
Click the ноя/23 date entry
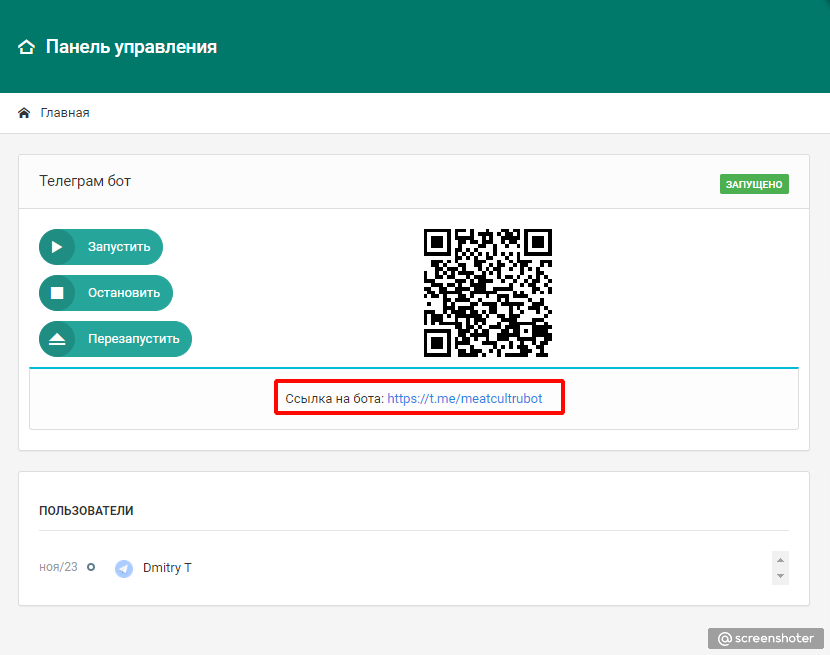58,567
